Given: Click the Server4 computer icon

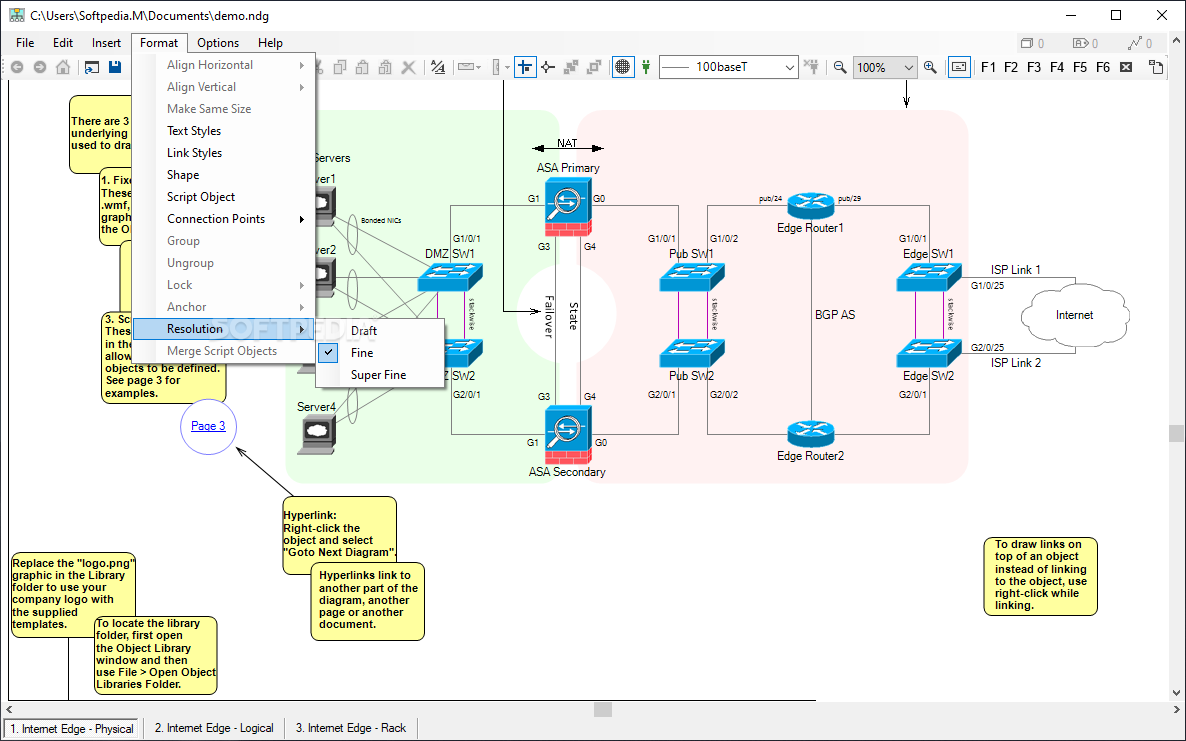Looking at the screenshot, I should 317,434.
